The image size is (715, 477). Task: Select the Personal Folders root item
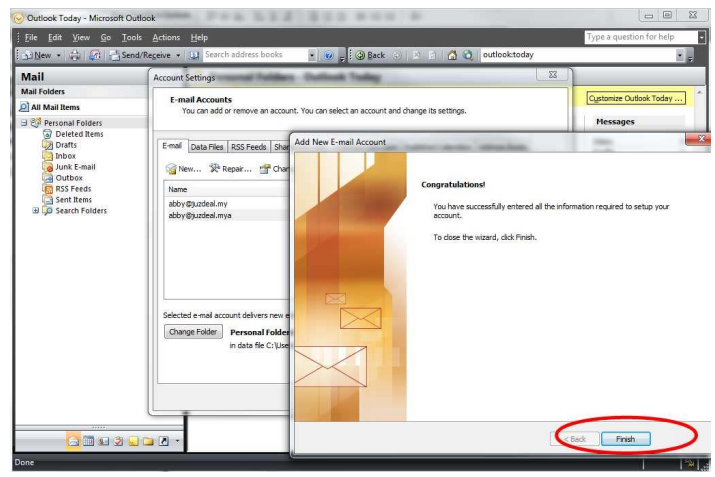73,123
